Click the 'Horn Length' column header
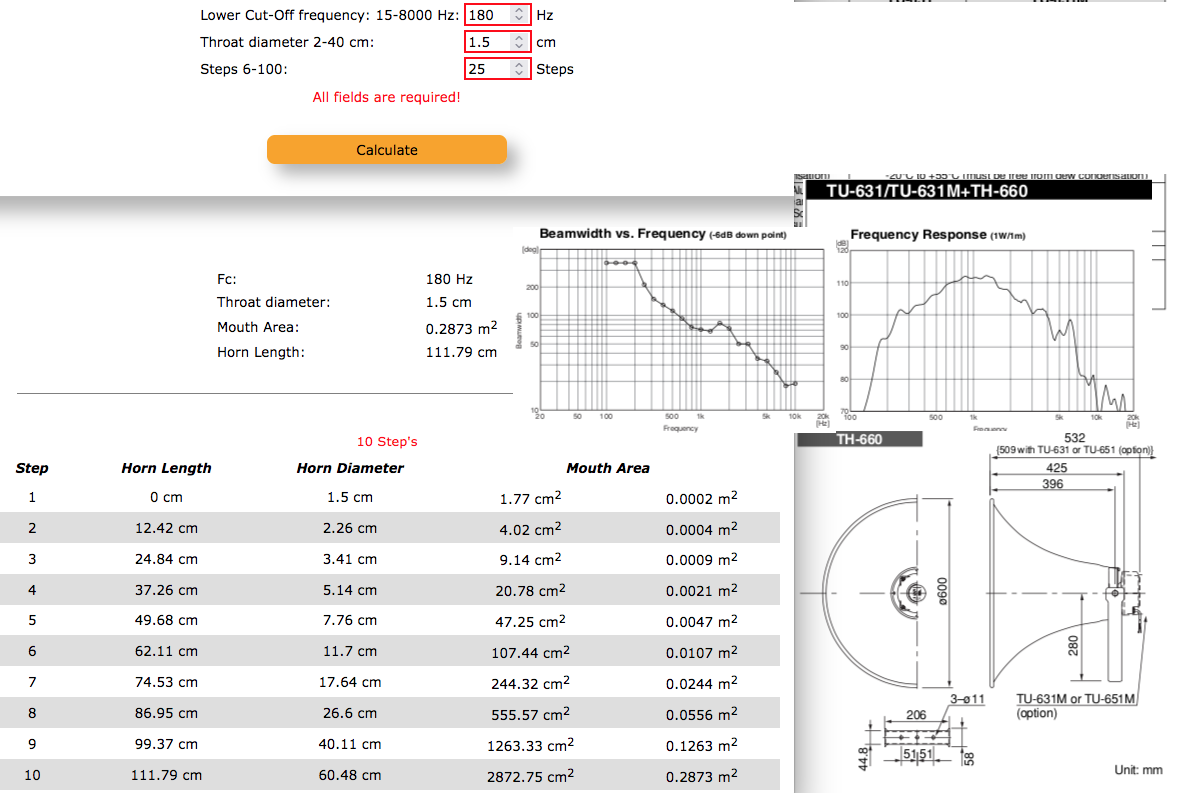 pos(166,469)
